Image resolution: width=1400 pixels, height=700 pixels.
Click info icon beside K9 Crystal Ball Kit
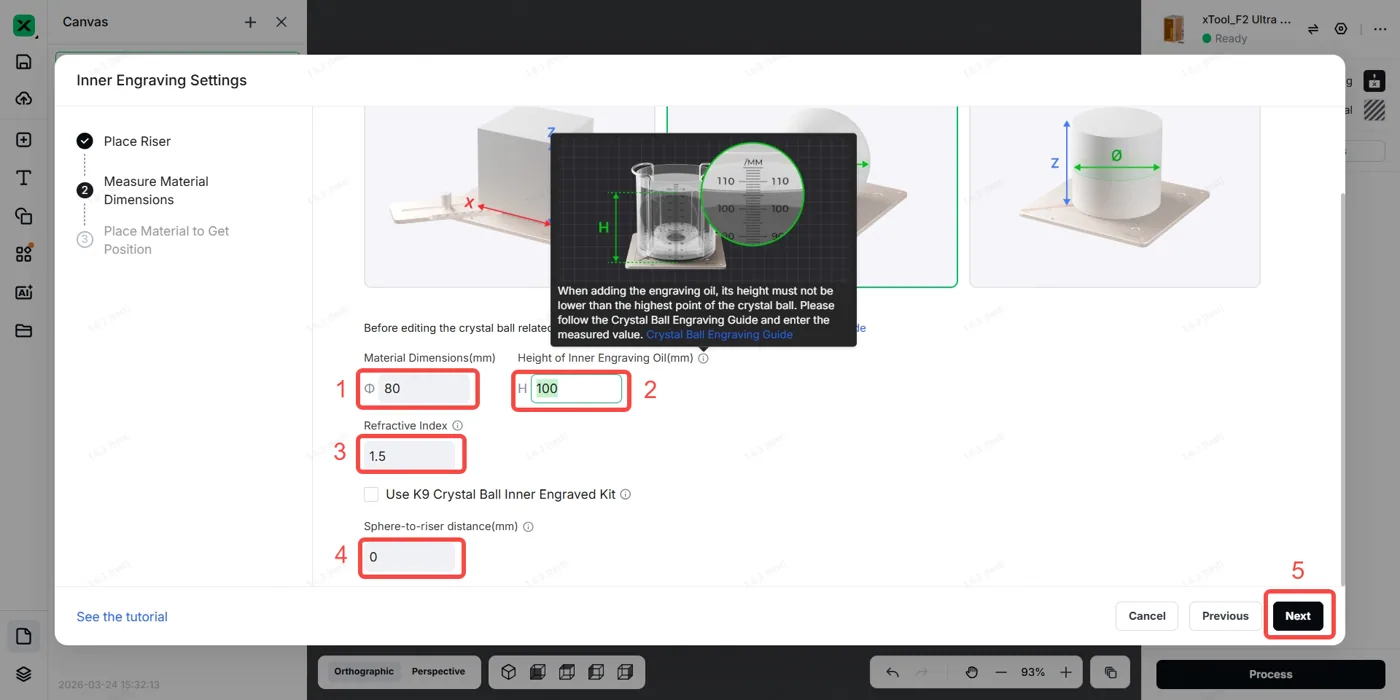click(625, 494)
